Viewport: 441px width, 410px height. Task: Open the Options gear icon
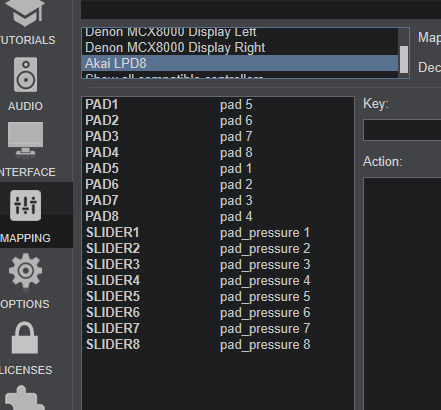(25, 271)
